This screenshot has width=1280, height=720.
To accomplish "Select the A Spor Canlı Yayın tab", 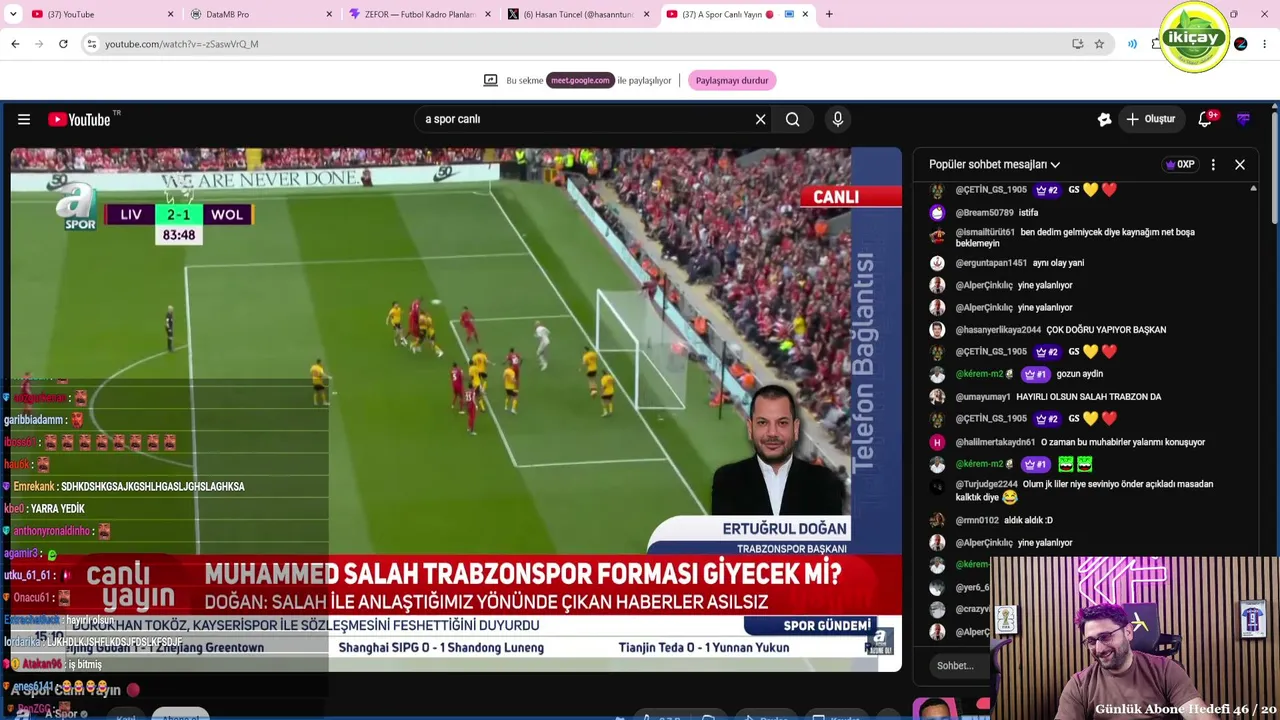I will [x=737, y=14].
